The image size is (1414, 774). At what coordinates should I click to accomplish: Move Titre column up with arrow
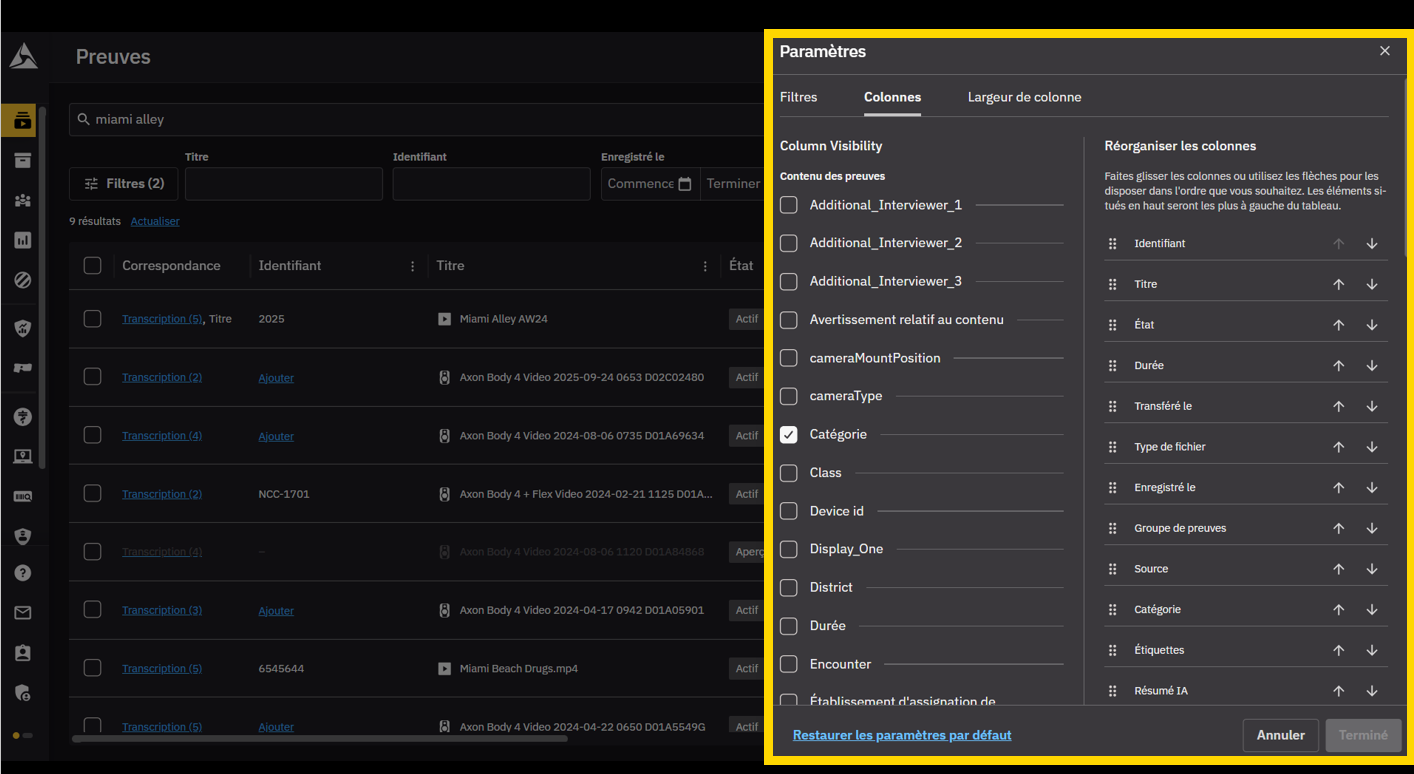1338,285
